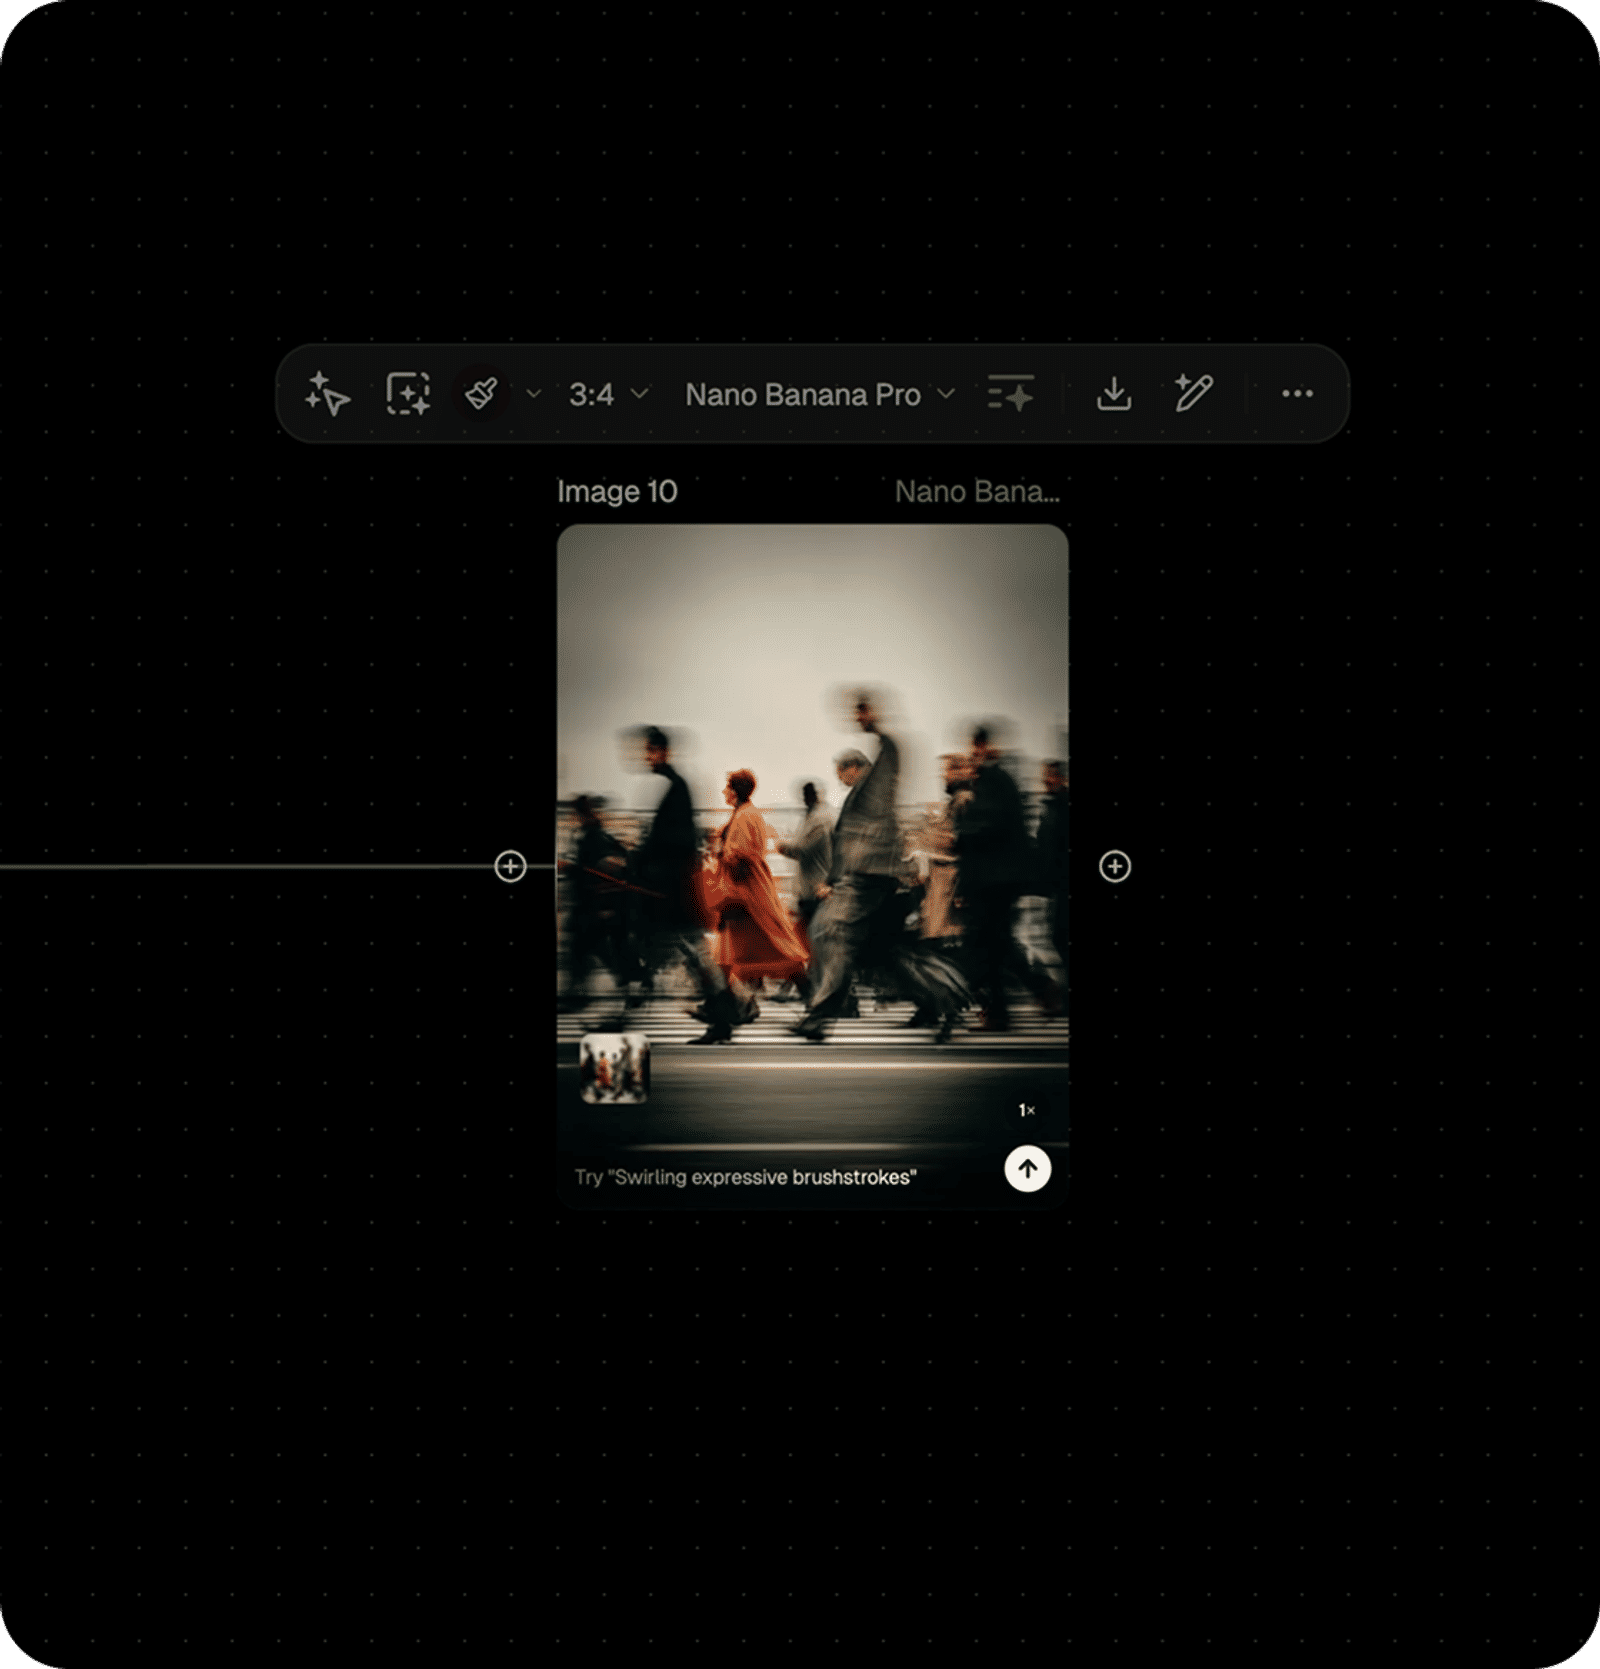Add a node right of the image

click(x=1115, y=866)
